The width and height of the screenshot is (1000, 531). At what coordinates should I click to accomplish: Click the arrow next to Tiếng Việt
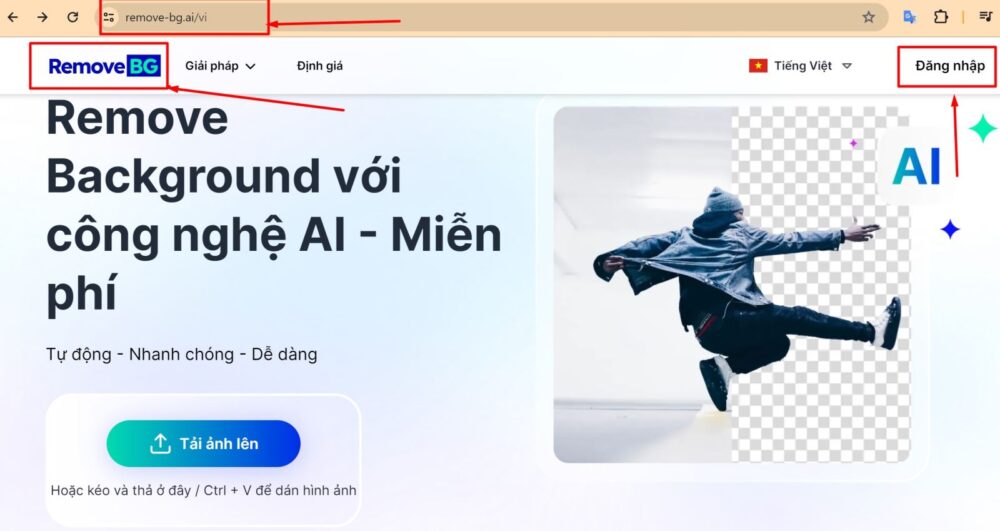pyautogui.click(x=847, y=66)
